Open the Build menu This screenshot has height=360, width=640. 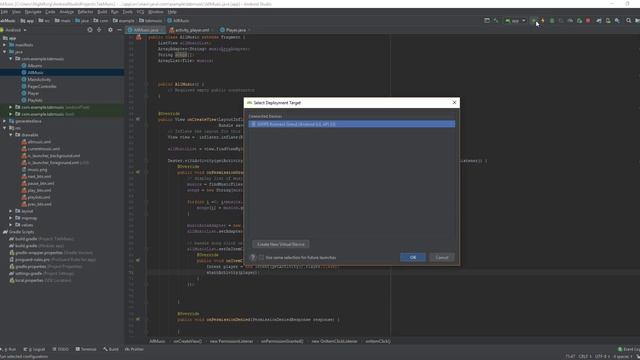pyautogui.click(x=102, y=12)
